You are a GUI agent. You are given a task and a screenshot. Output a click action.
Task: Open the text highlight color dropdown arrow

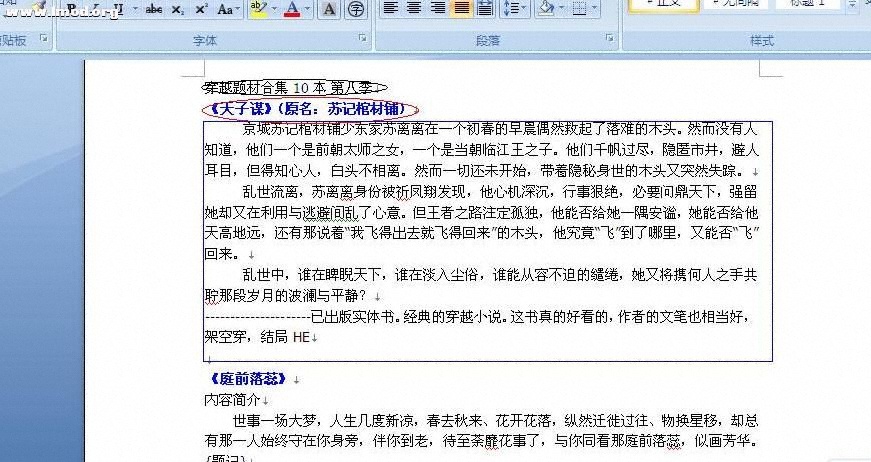[x=273, y=9]
